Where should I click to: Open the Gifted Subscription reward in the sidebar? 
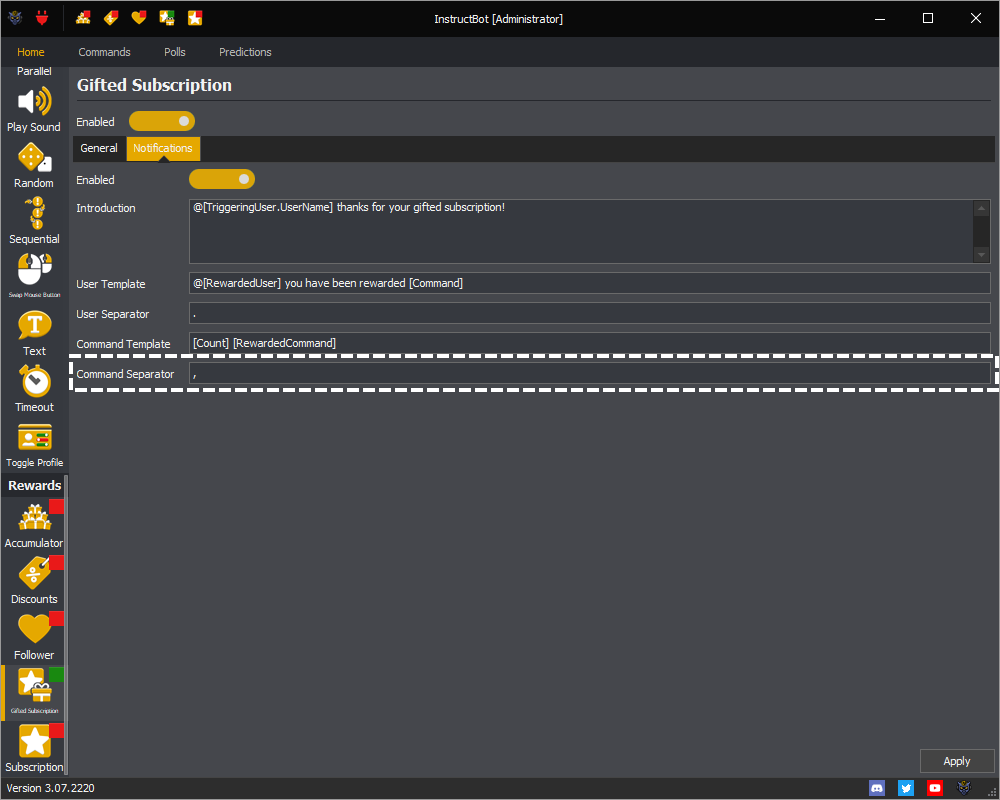coord(34,693)
